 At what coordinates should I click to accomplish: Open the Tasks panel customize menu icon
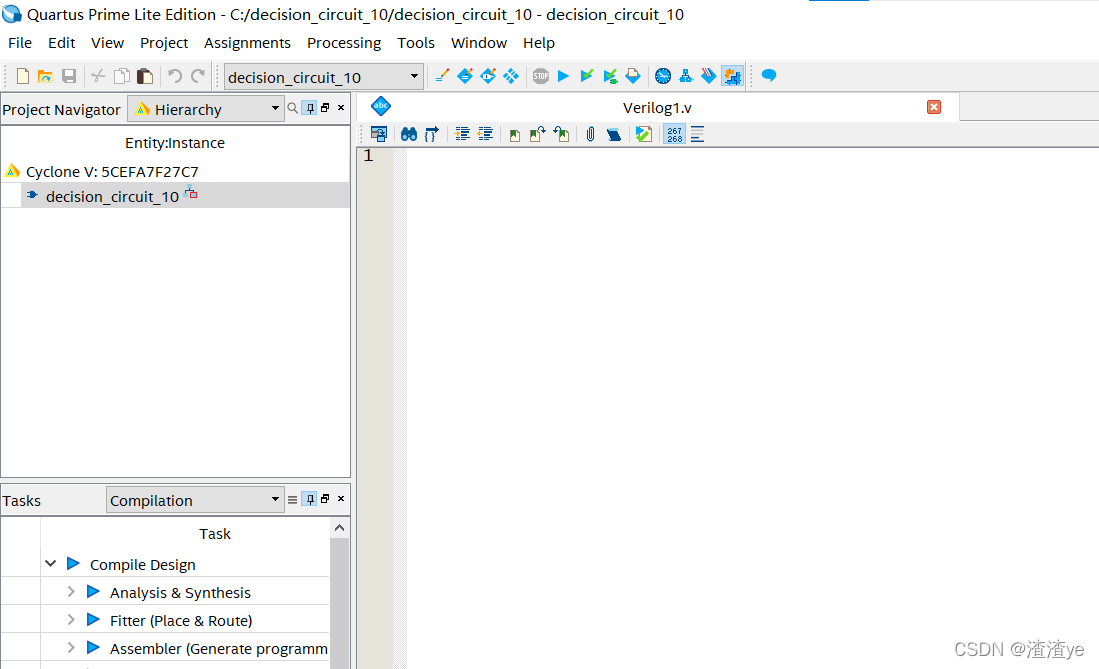pyautogui.click(x=292, y=499)
